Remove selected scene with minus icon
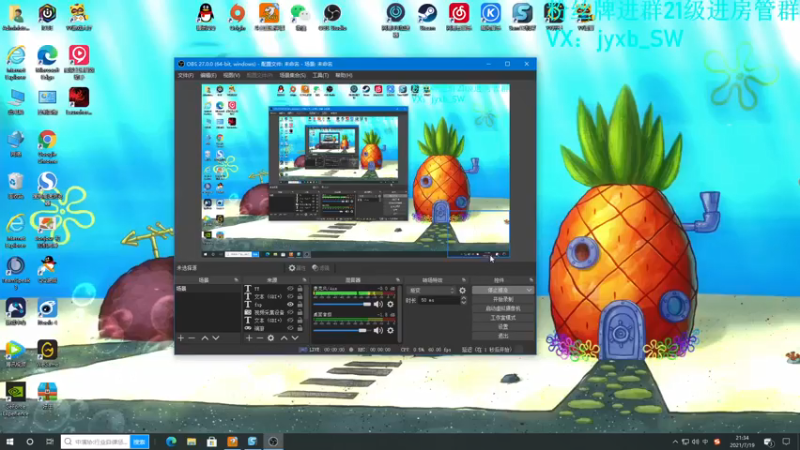This screenshot has width=800, height=450. tap(192, 338)
